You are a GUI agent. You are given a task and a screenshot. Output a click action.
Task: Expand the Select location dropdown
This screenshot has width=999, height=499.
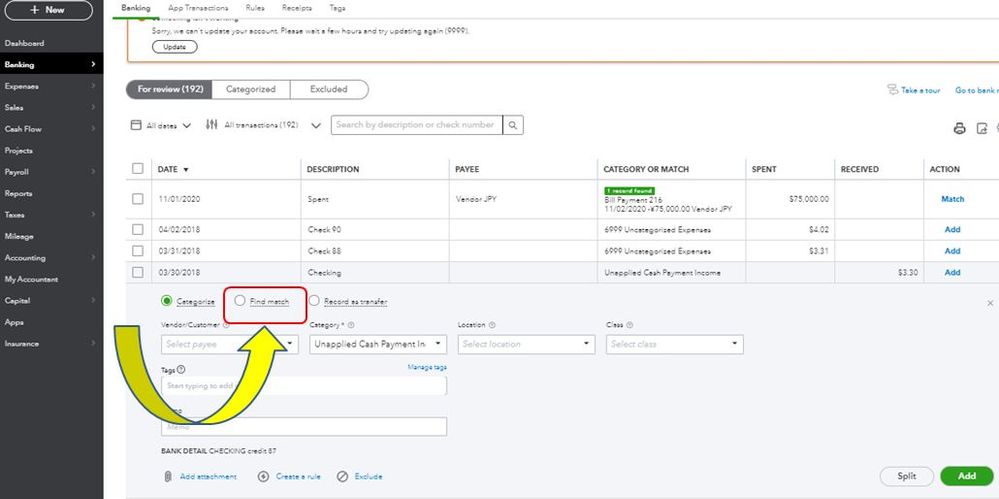pos(527,344)
